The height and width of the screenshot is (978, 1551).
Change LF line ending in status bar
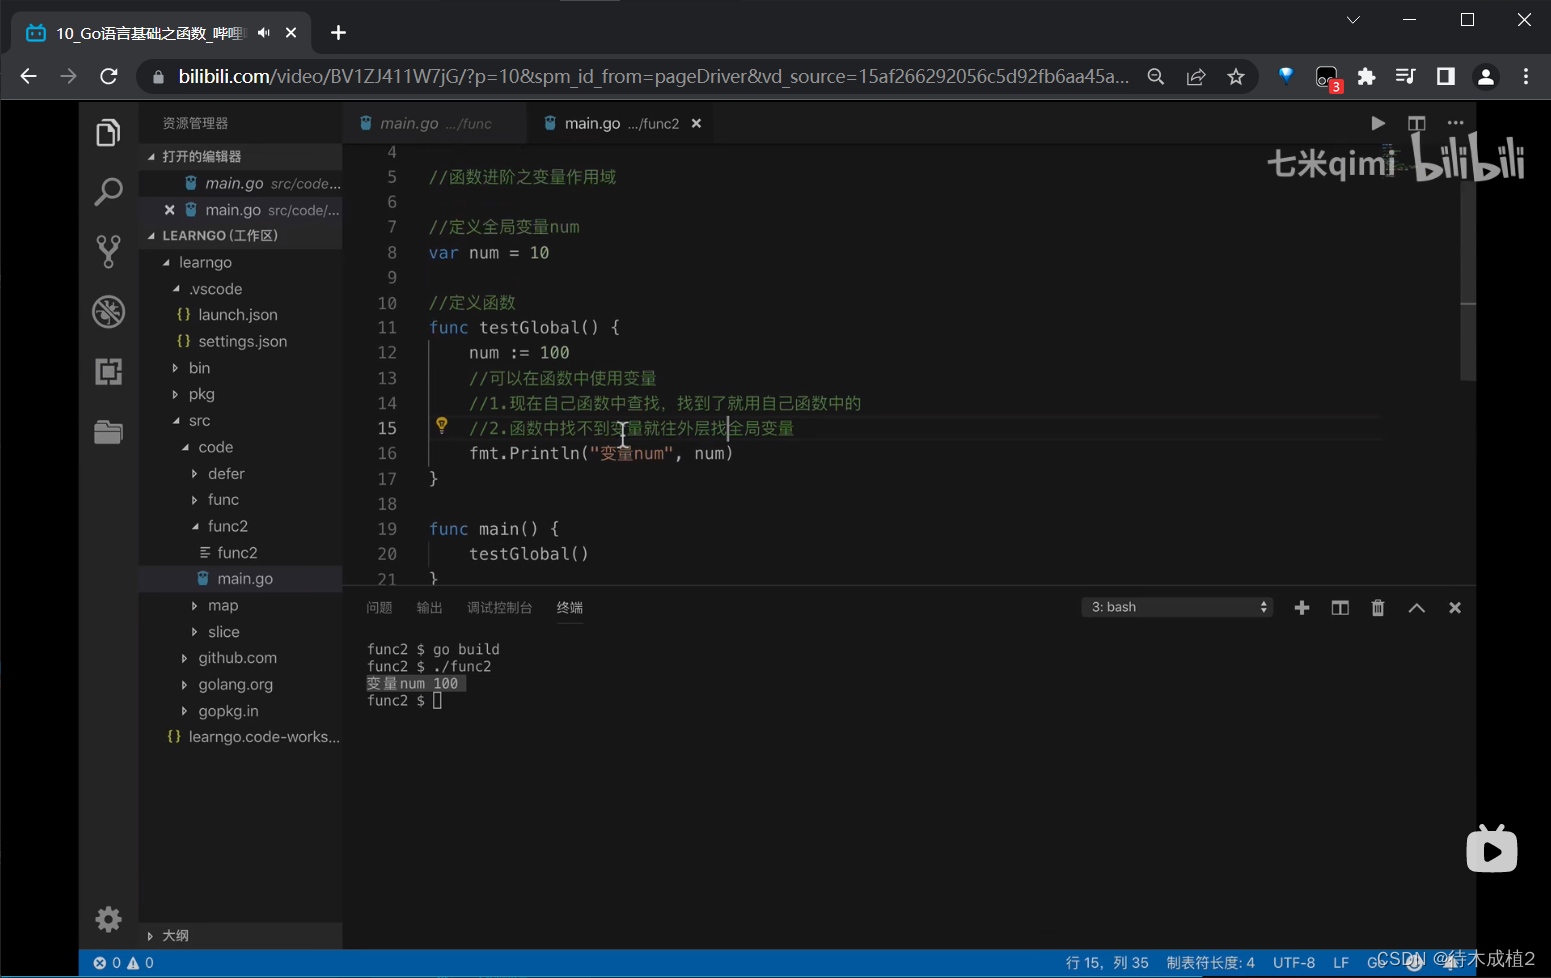pos(1341,963)
